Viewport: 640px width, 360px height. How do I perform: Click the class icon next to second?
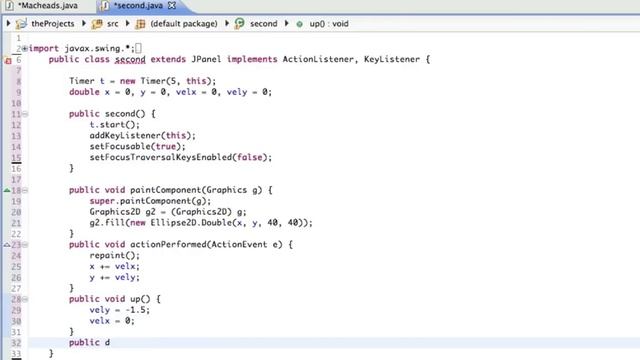pos(240,23)
